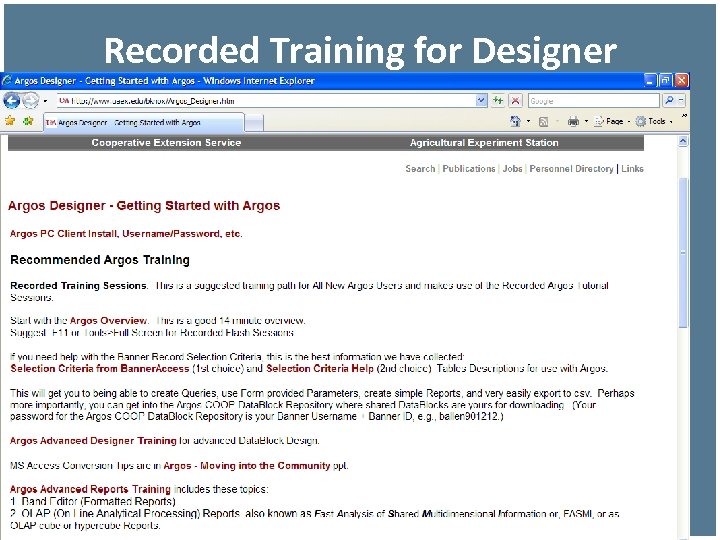Open the search provider options dropdown

tap(681, 100)
